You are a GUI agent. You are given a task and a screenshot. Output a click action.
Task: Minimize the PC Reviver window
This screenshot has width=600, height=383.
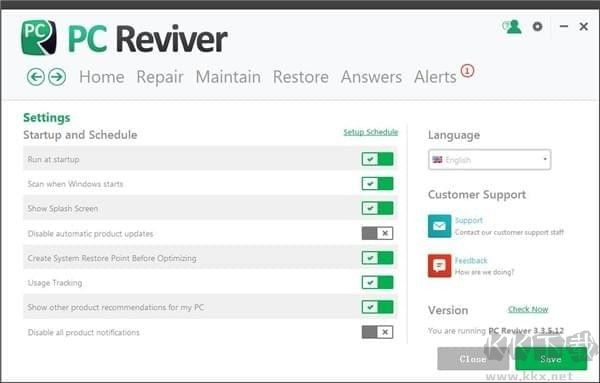tap(564, 26)
